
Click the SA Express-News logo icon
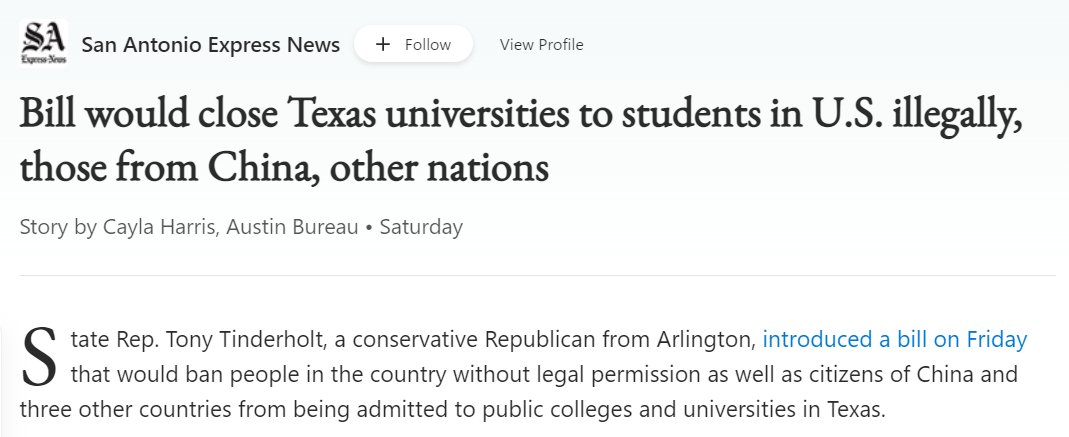tap(44, 44)
